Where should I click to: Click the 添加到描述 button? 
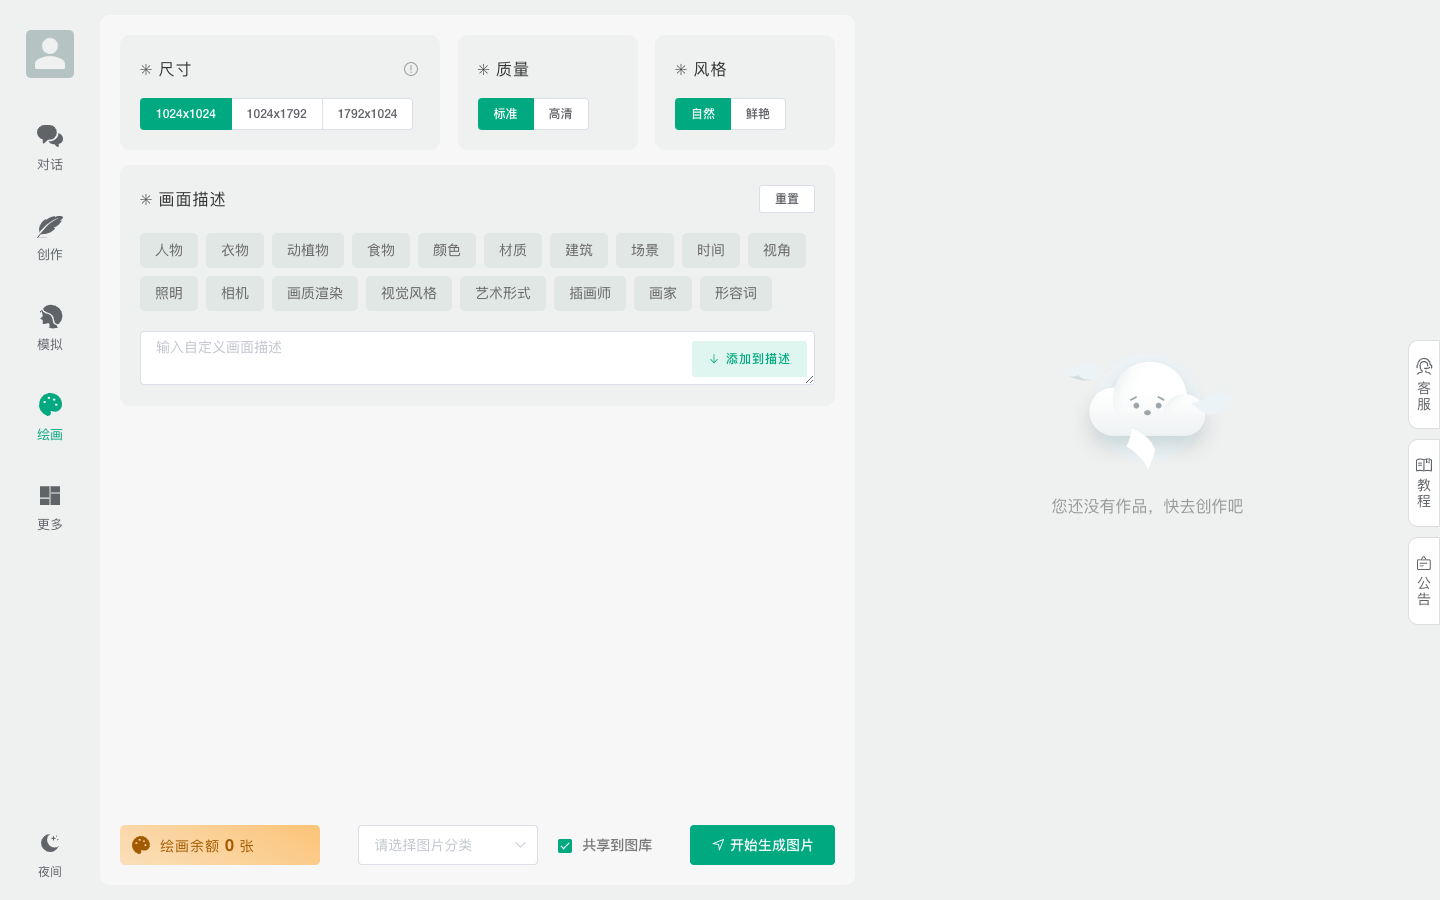point(749,359)
